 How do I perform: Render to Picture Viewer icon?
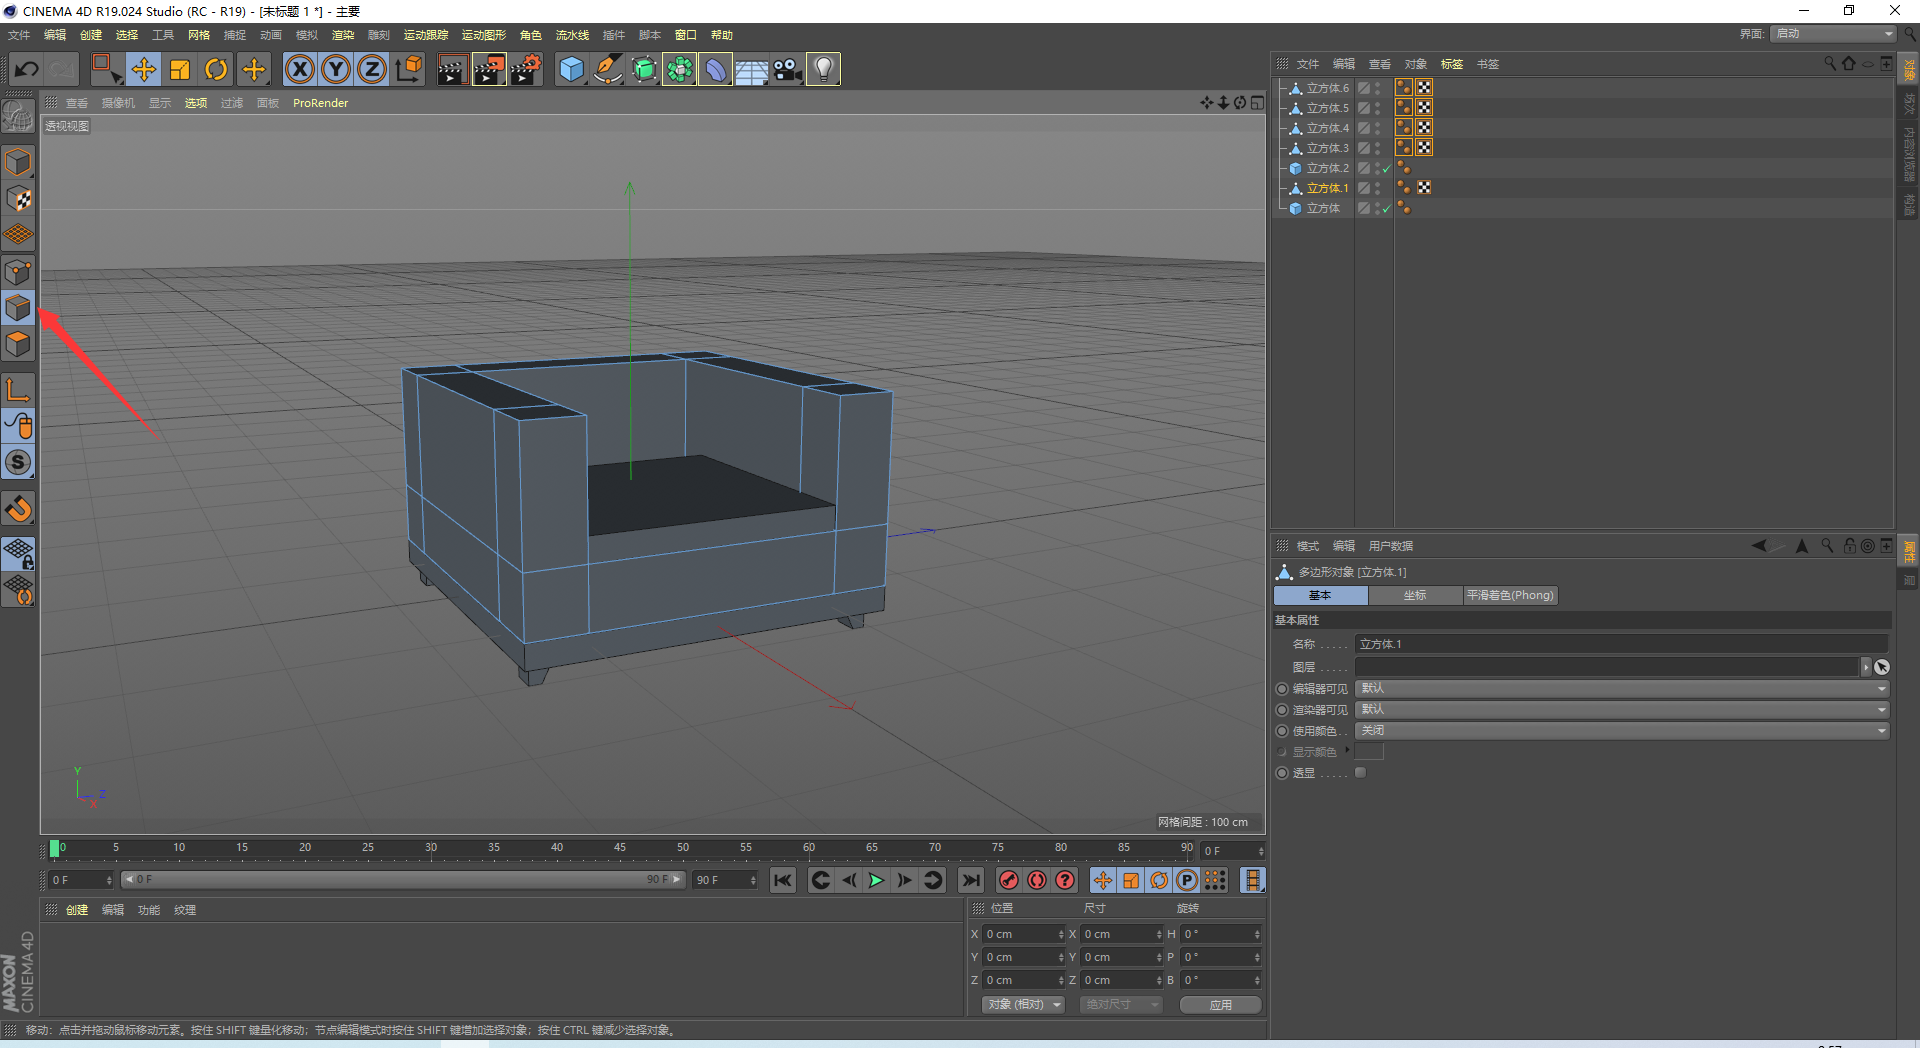click(x=489, y=69)
